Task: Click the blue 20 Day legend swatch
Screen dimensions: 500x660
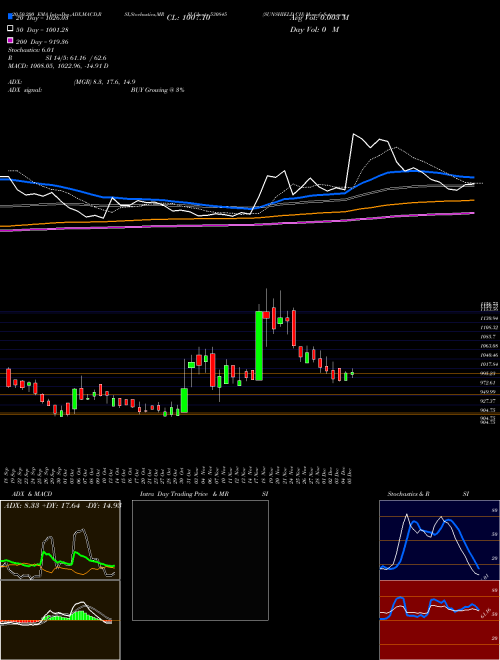Action: 10,17
